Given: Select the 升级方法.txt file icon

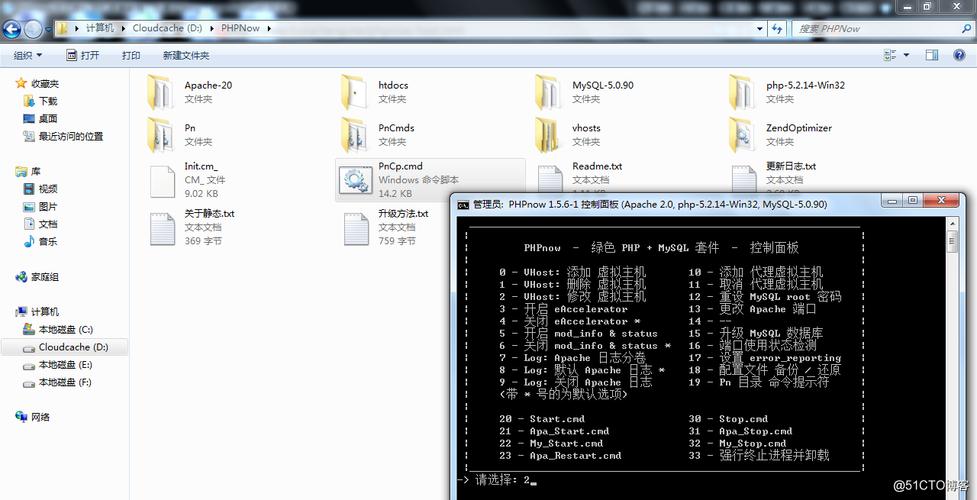Looking at the screenshot, I should (x=356, y=229).
